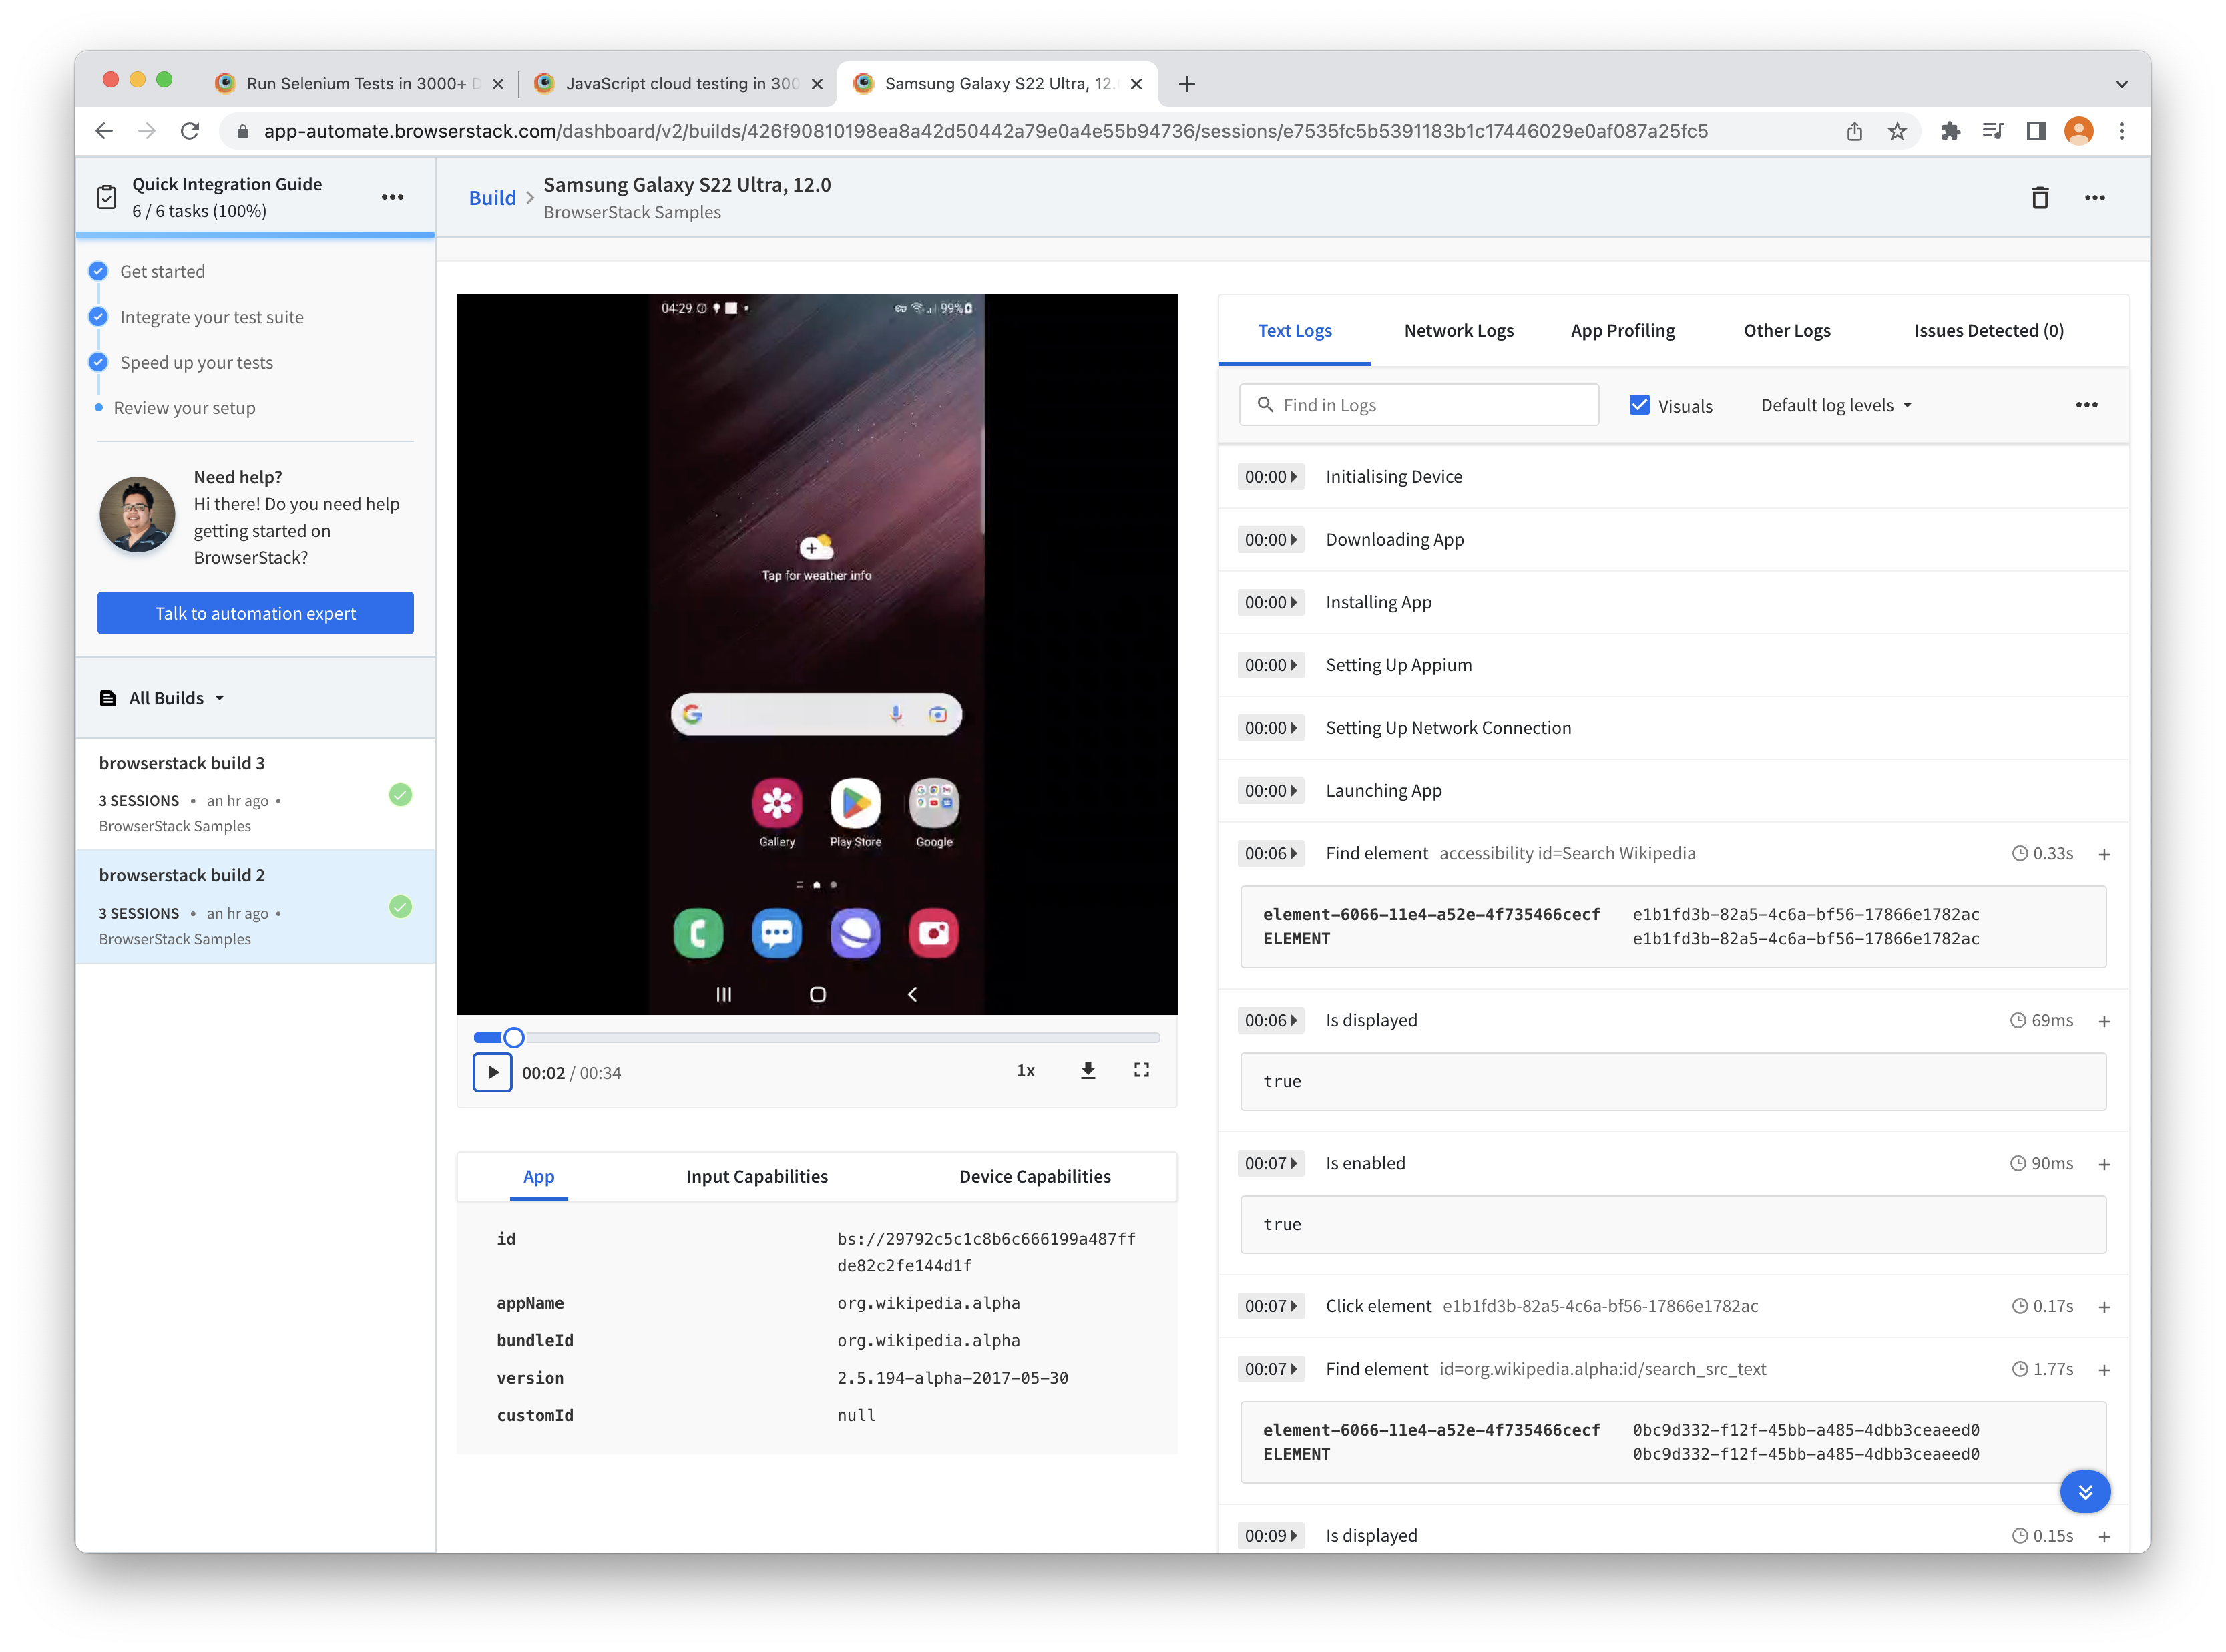Download the session video
This screenshot has height=1652, width=2226.
[1088, 1071]
